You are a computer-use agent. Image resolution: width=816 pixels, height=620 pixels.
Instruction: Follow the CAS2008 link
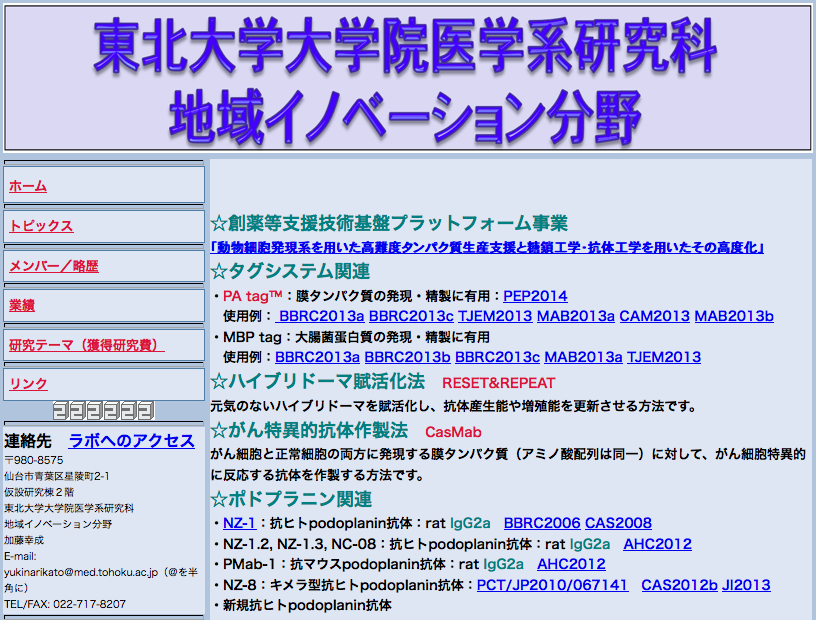pyautogui.click(x=618, y=523)
